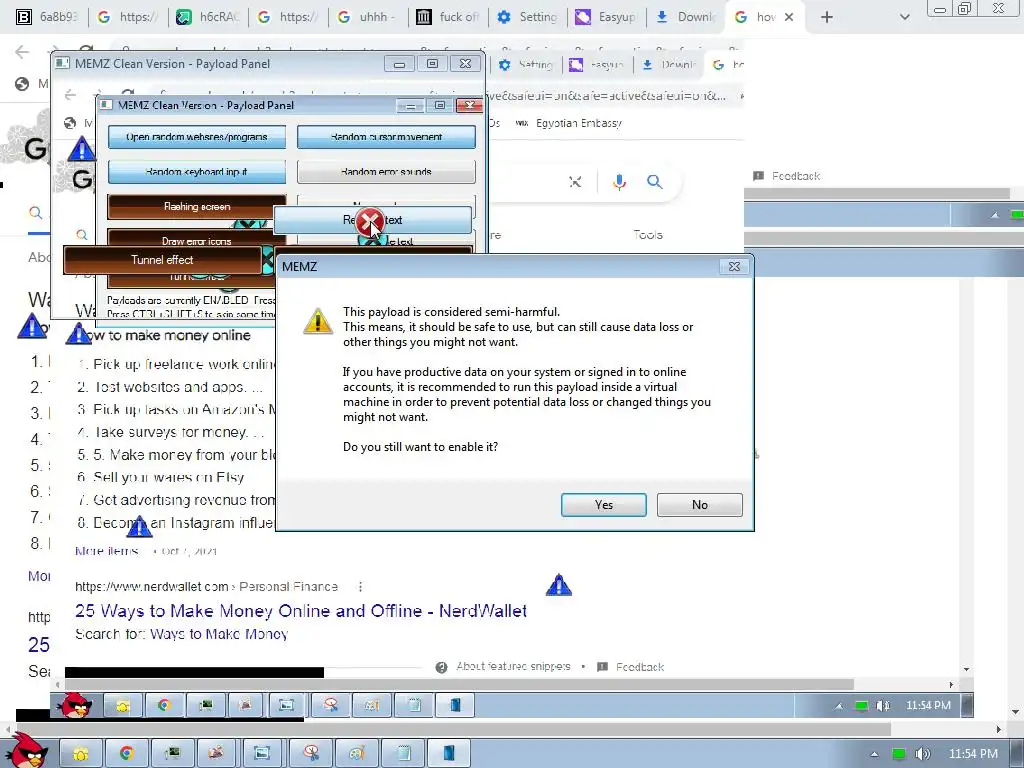Click the More items link under the list
Image resolution: width=1024 pixels, height=768 pixels.
(106, 551)
